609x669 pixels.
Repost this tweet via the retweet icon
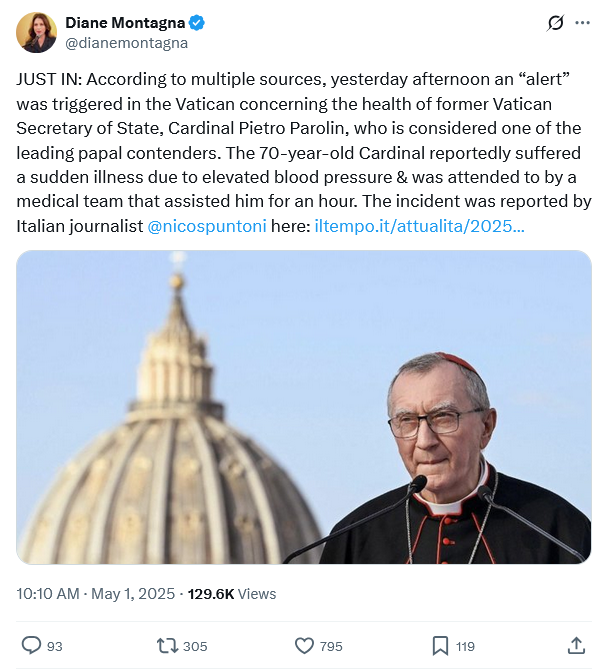[x=167, y=645]
